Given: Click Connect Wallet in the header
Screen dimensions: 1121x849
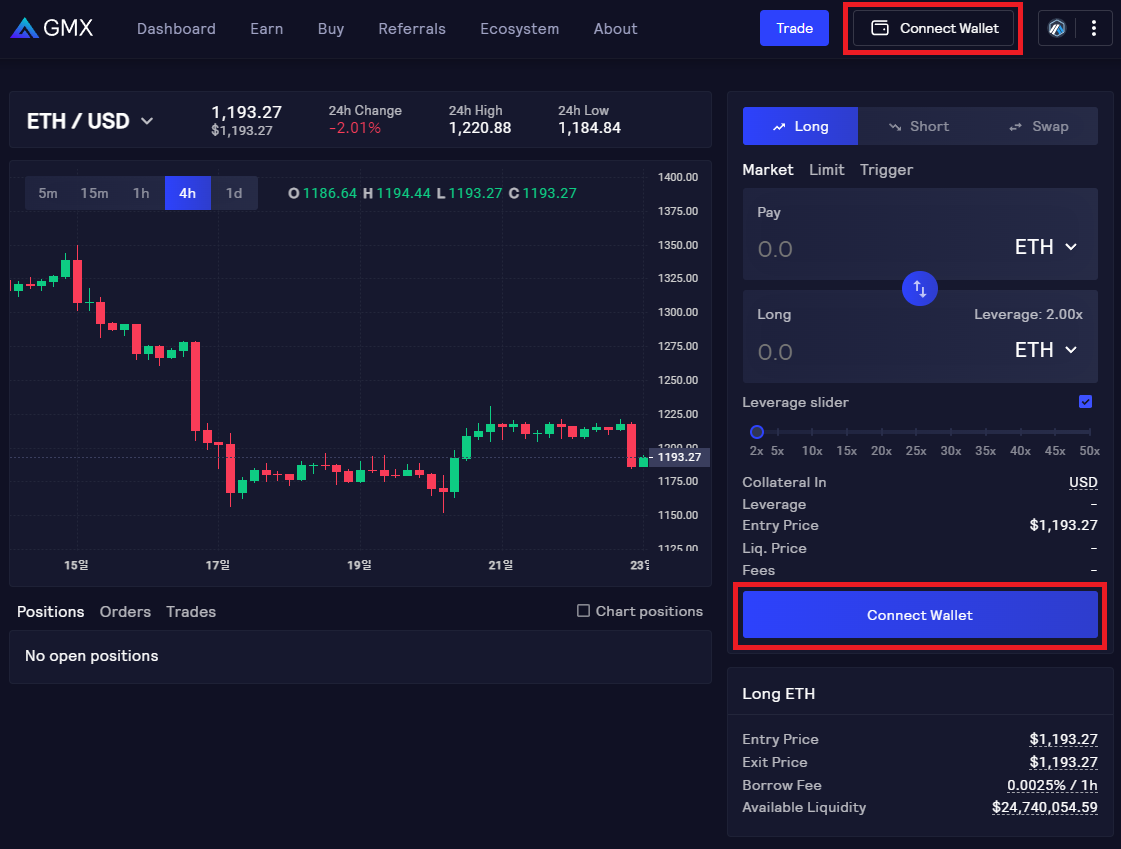Looking at the screenshot, I should (x=933, y=29).
